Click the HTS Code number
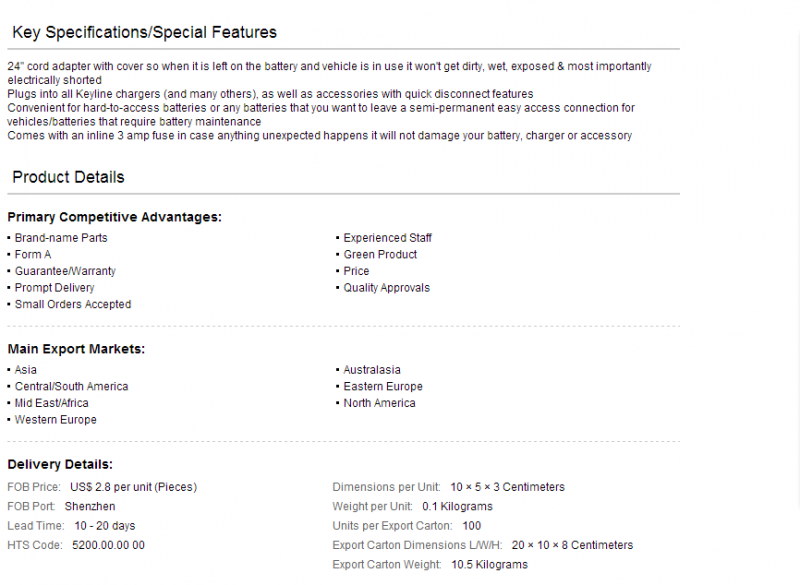Image resolution: width=800 pixels, height=585 pixels. (108, 545)
